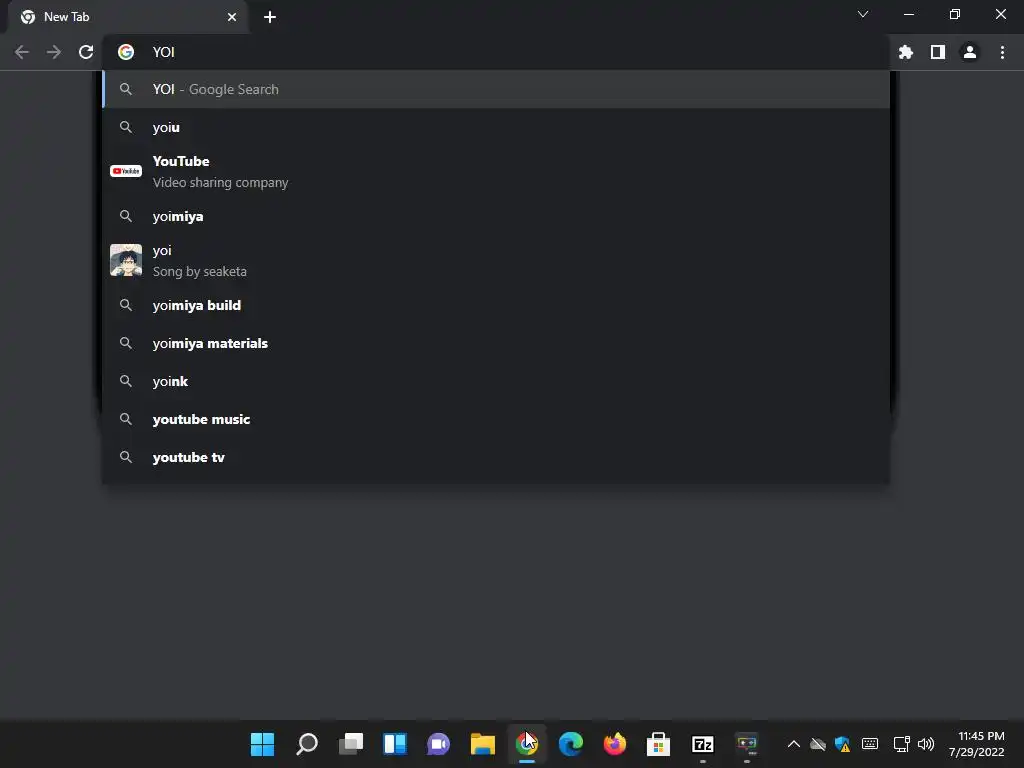Viewport: 1024px width, 768px height.
Task: Open the profile avatar menu
Action: 970,52
